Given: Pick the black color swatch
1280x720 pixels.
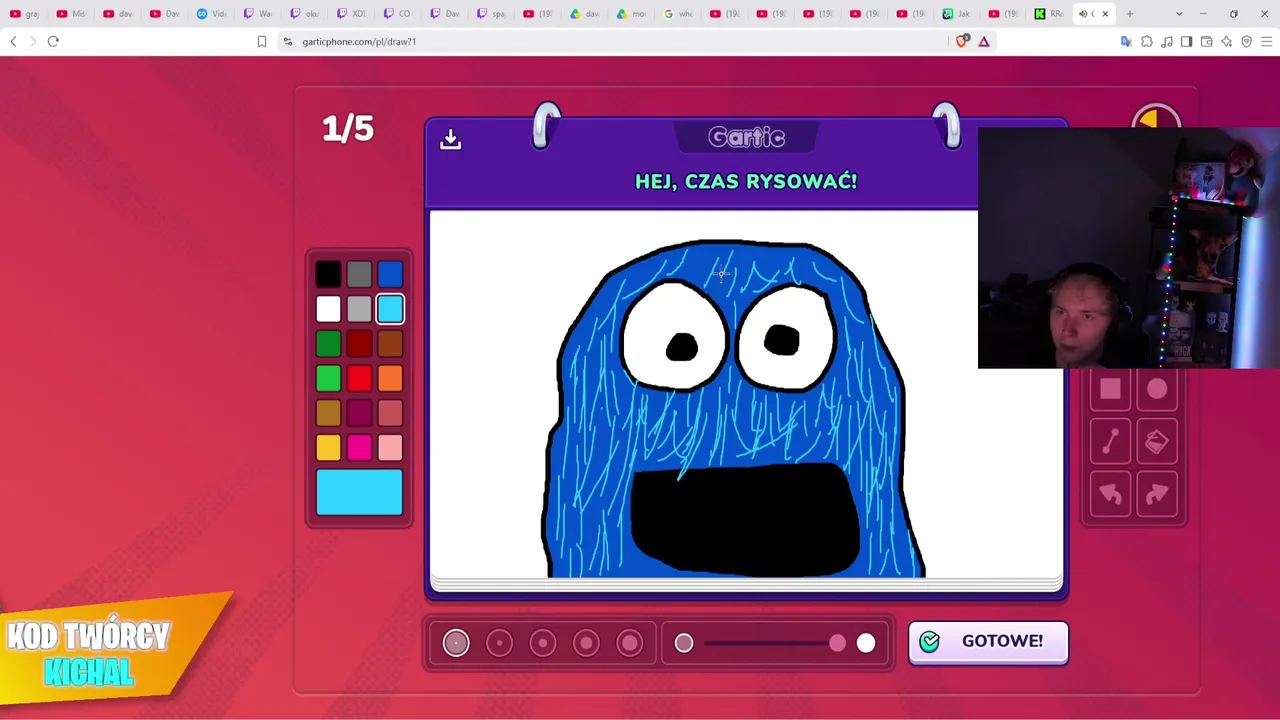Looking at the screenshot, I should click(x=328, y=274).
